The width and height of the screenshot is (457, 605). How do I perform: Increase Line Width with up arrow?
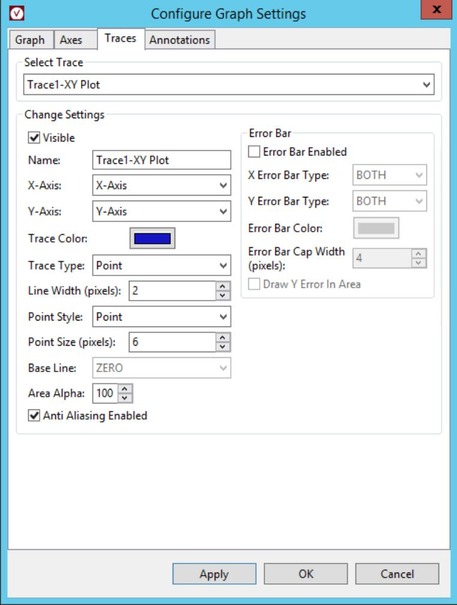223,286
